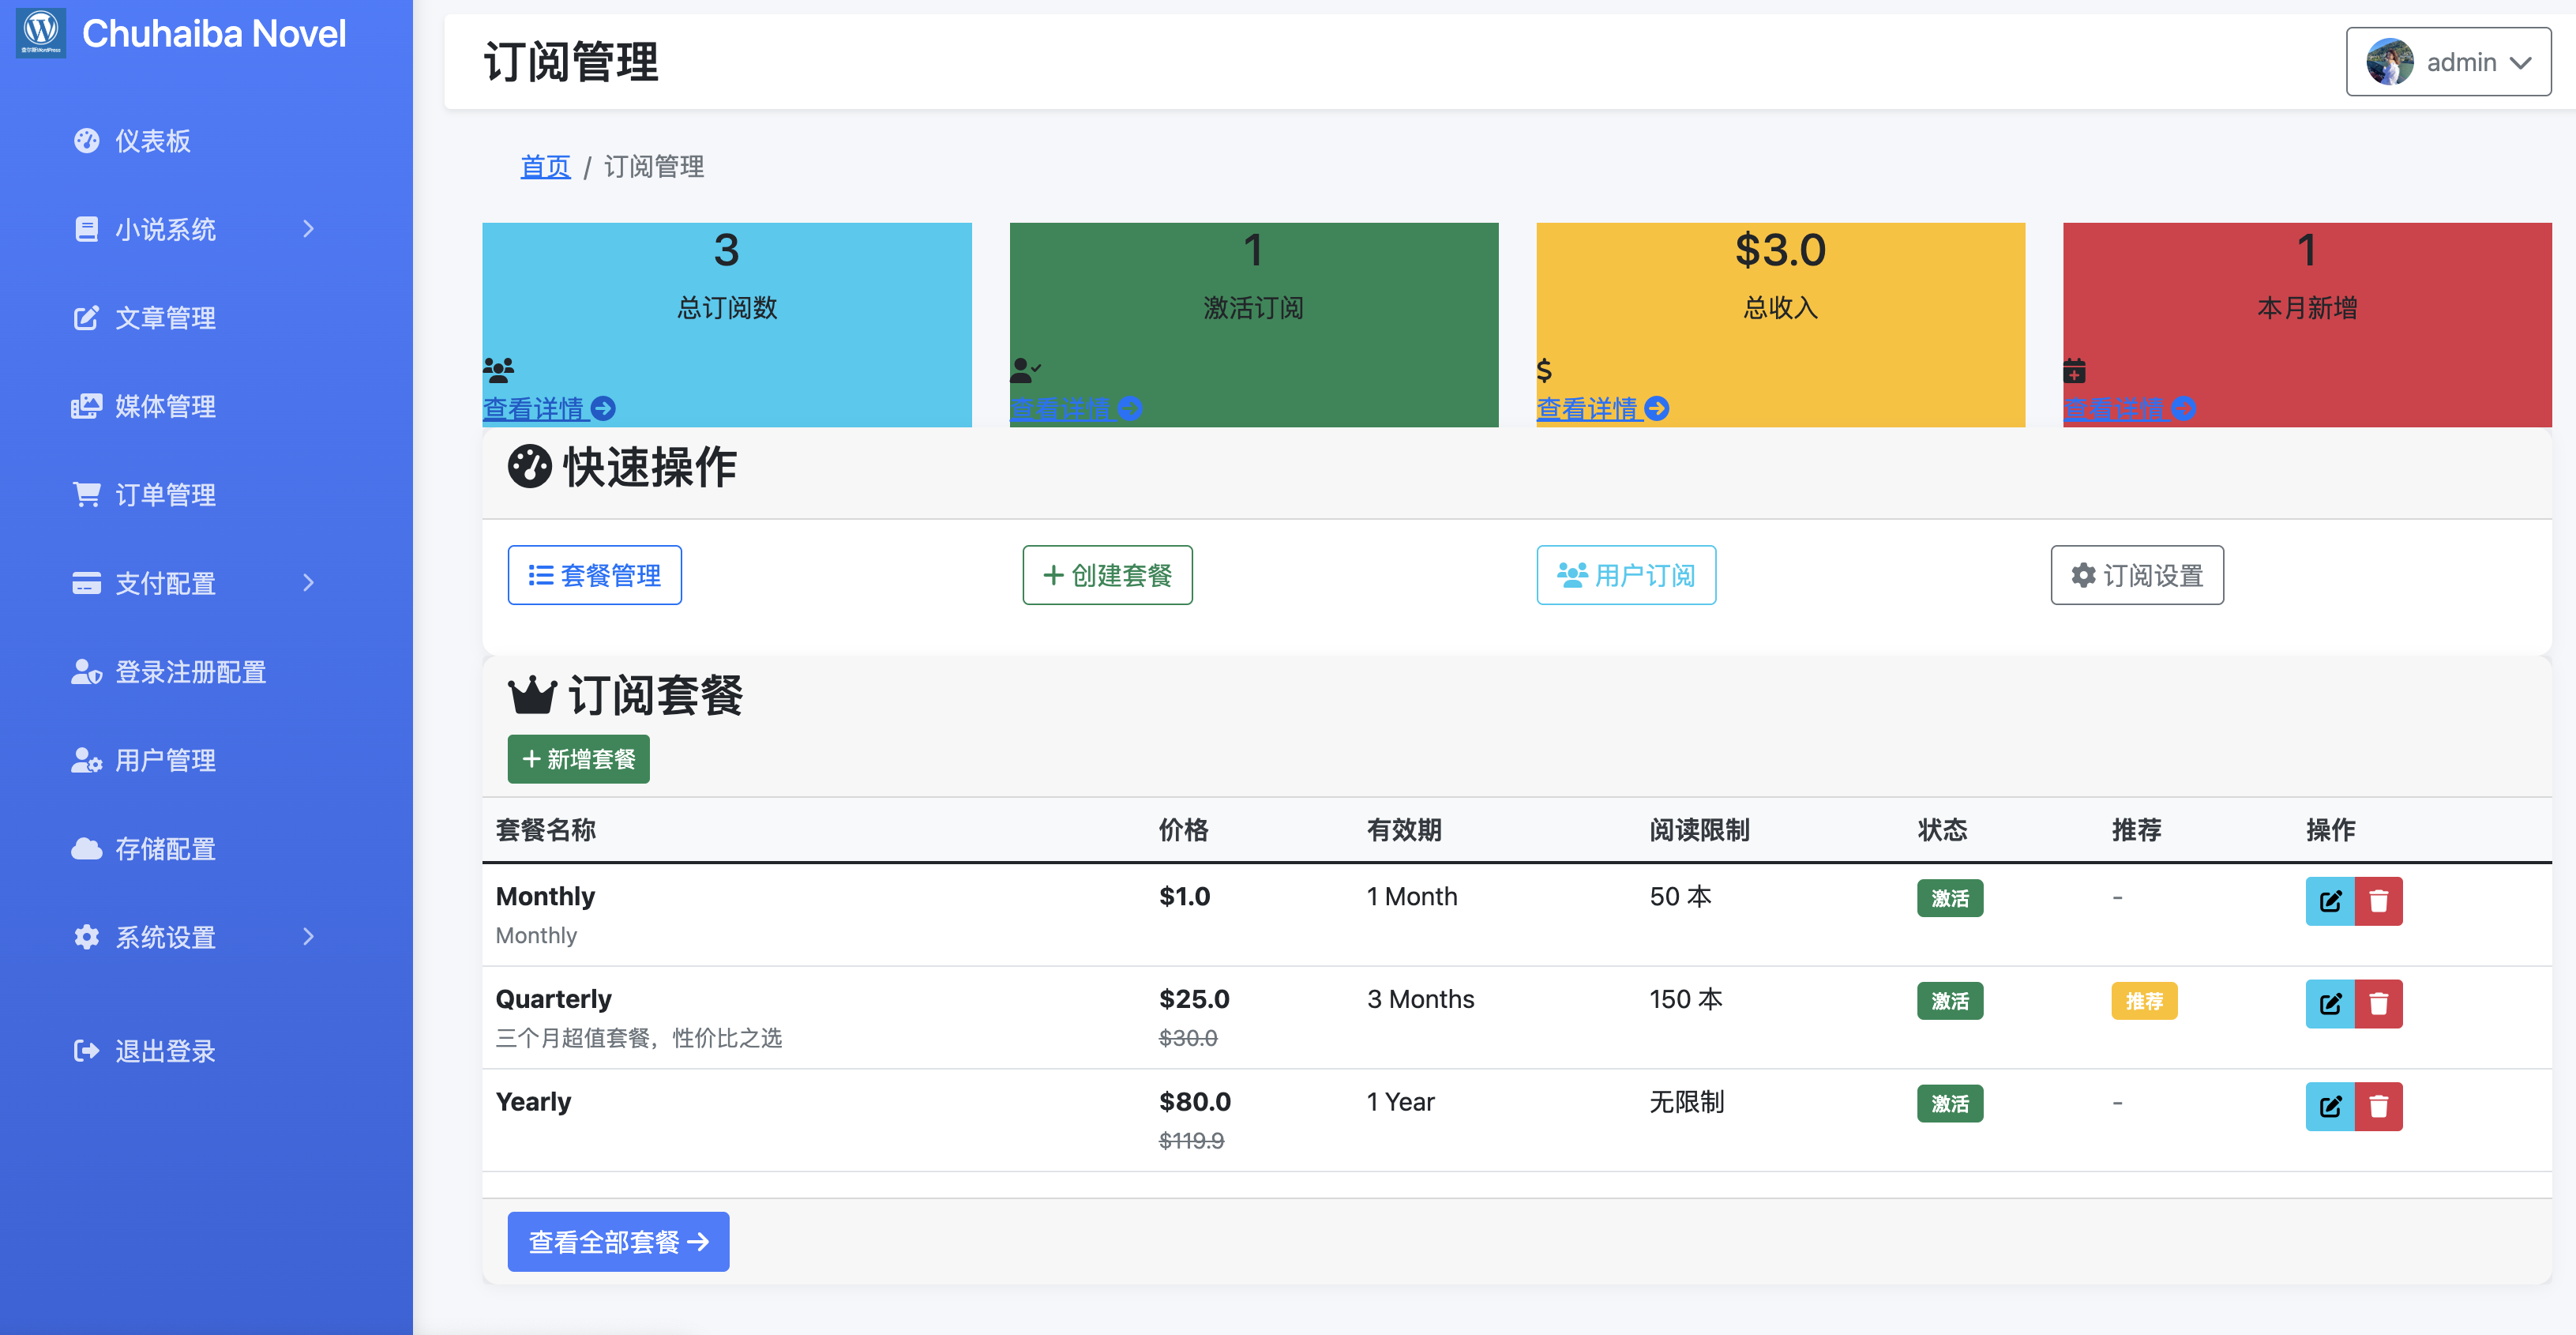The height and width of the screenshot is (1335, 2576).
Task: Click the users group icon on 总订阅数 card
Action: pos(498,370)
